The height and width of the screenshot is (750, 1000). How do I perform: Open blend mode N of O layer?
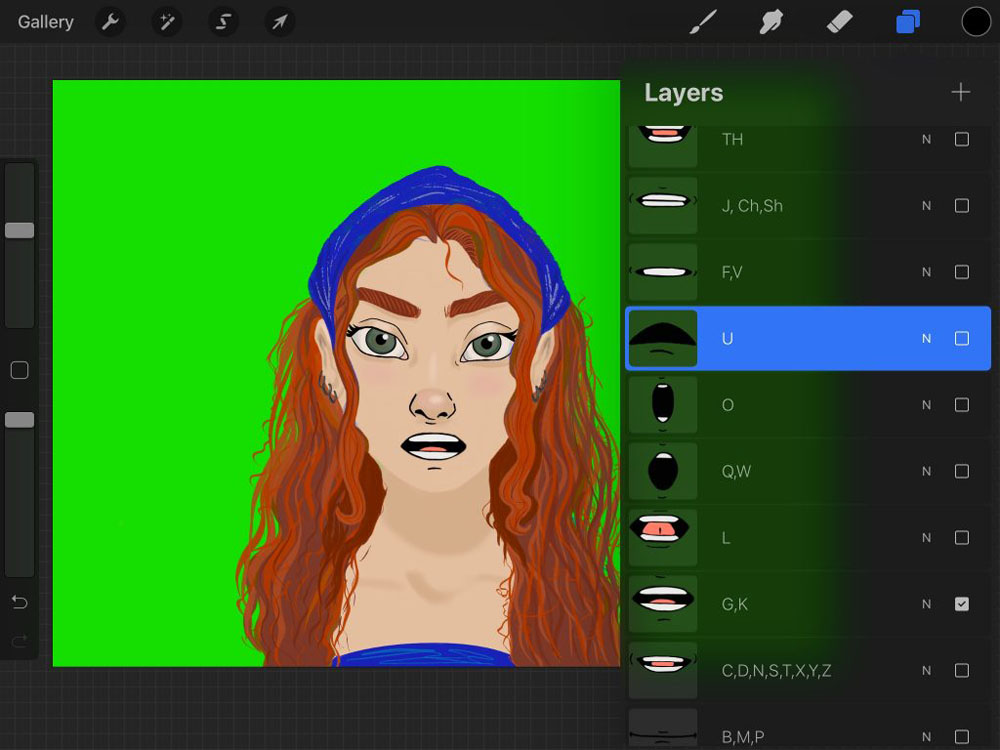tap(927, 405)
